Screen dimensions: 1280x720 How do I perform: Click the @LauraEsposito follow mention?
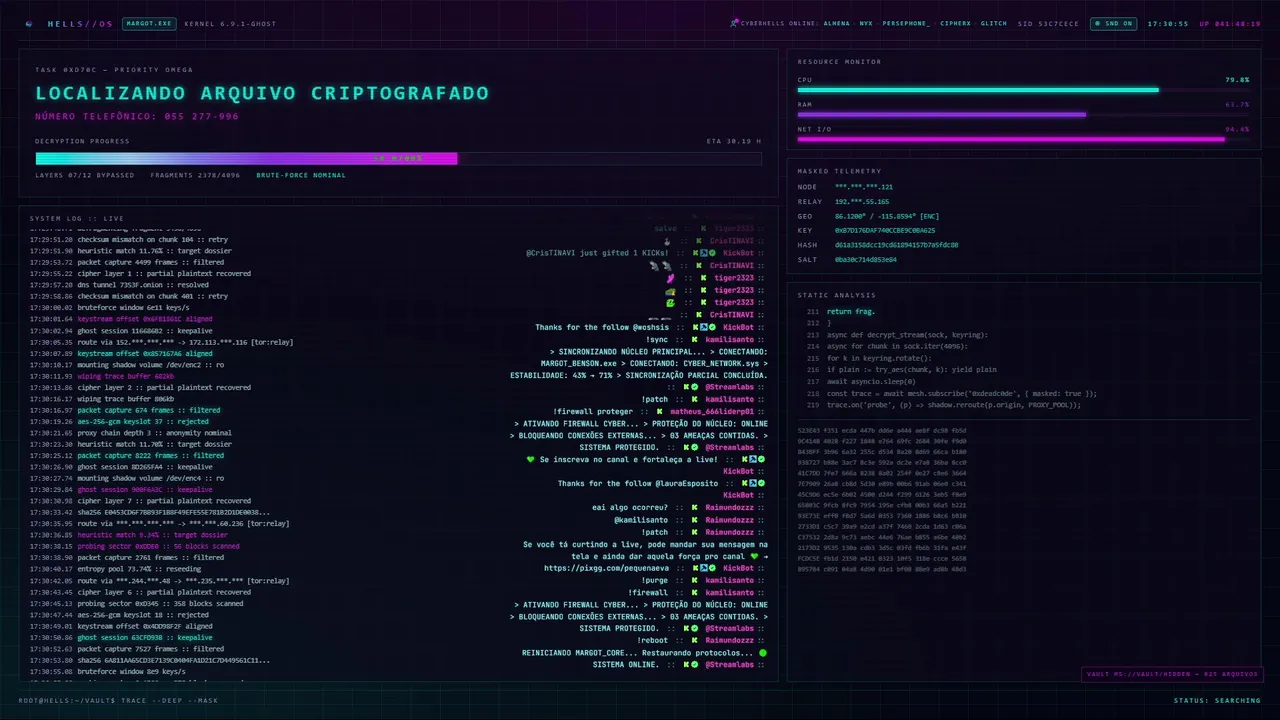pos(687,483)
